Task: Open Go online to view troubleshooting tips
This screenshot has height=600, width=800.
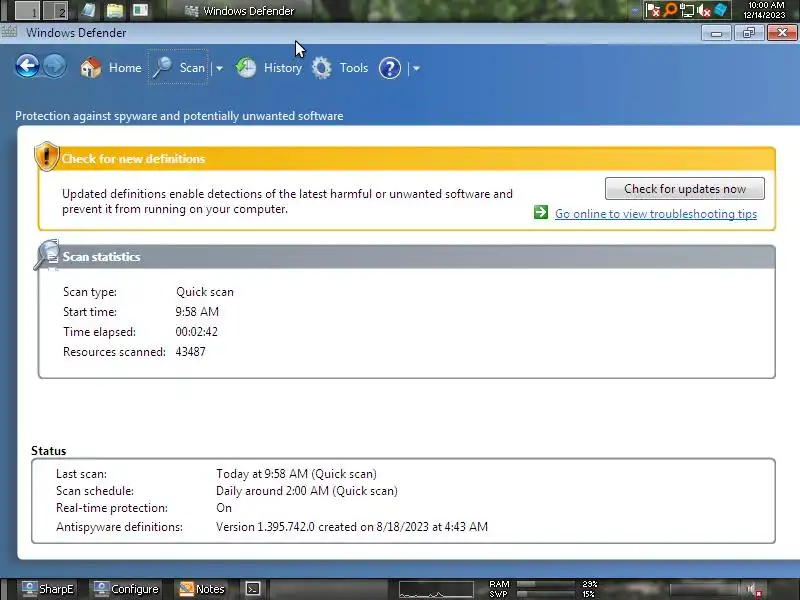Action: point(656,214)
